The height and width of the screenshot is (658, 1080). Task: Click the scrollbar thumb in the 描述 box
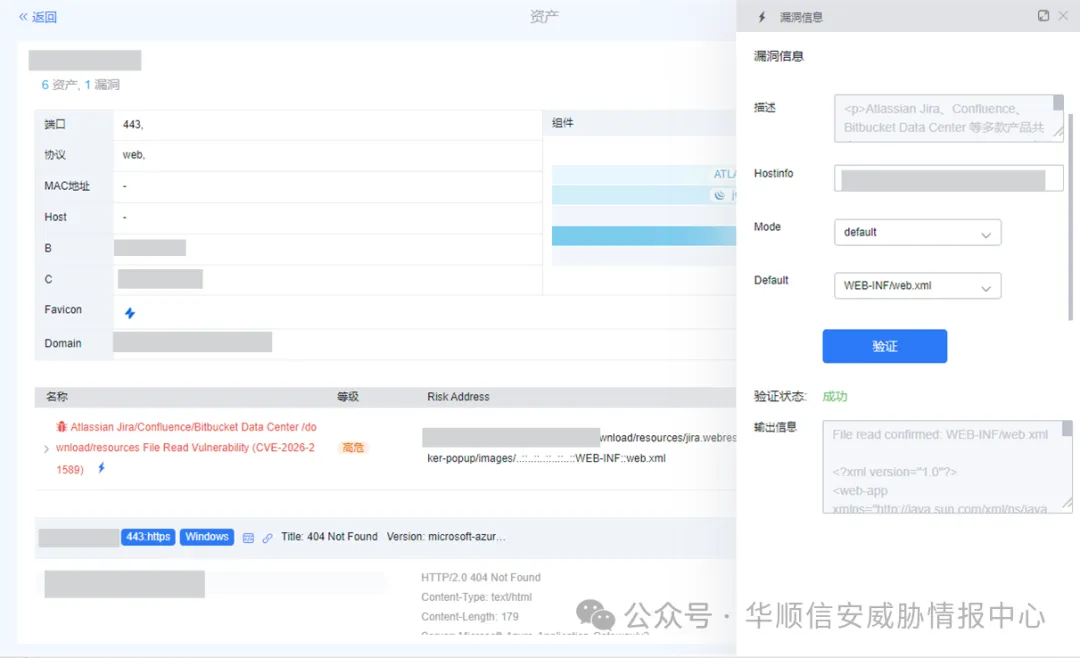pyautogui.click(x=1059, y=103)
